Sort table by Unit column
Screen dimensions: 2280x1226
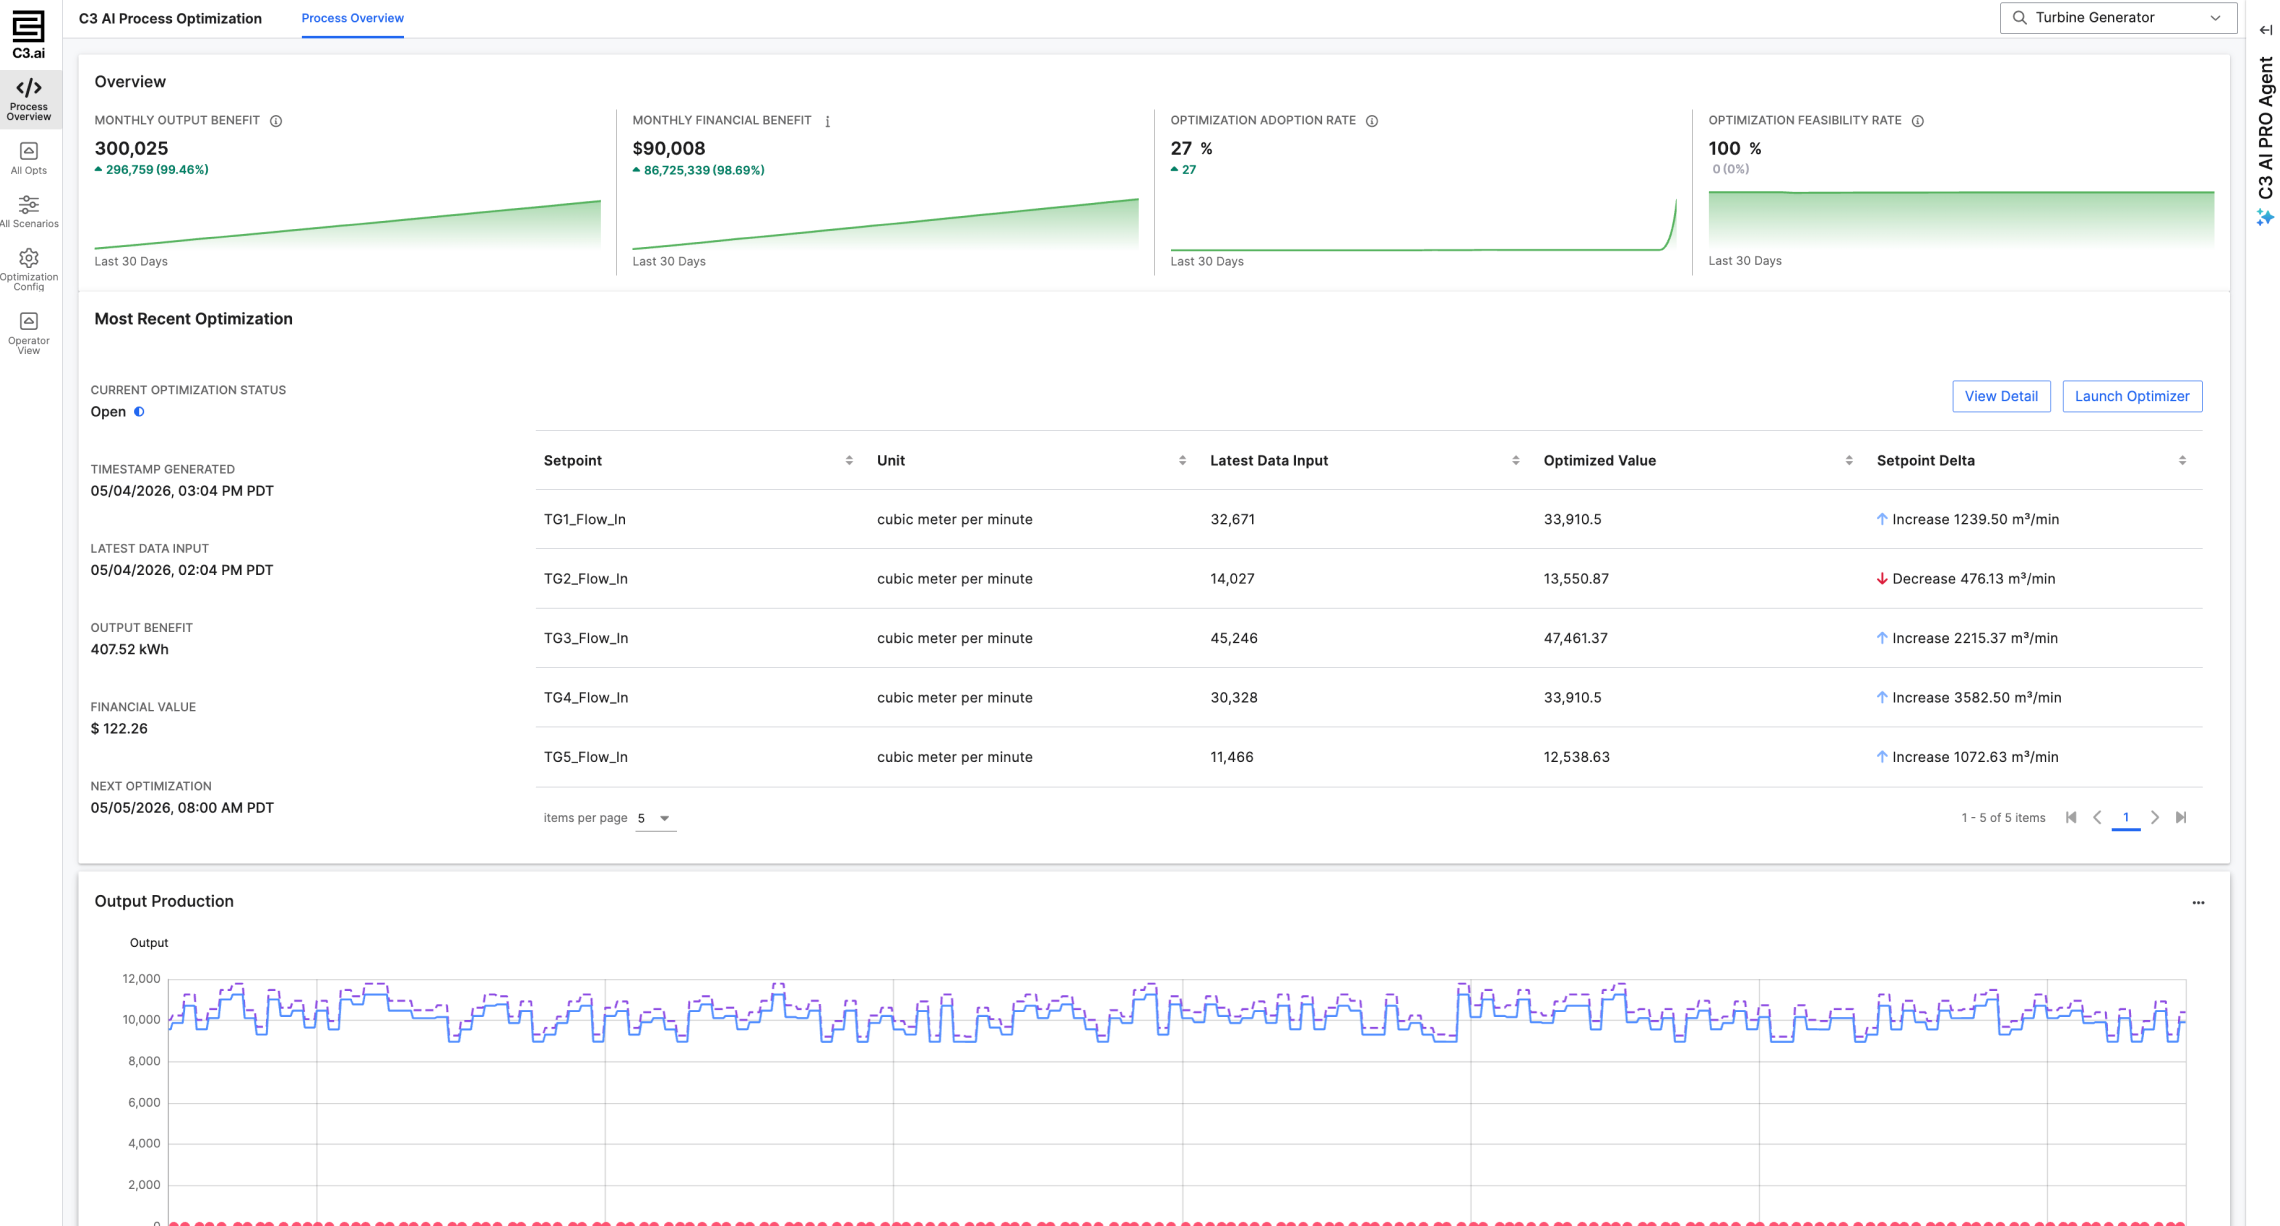pyautogui.click(x=1182, y=460)
